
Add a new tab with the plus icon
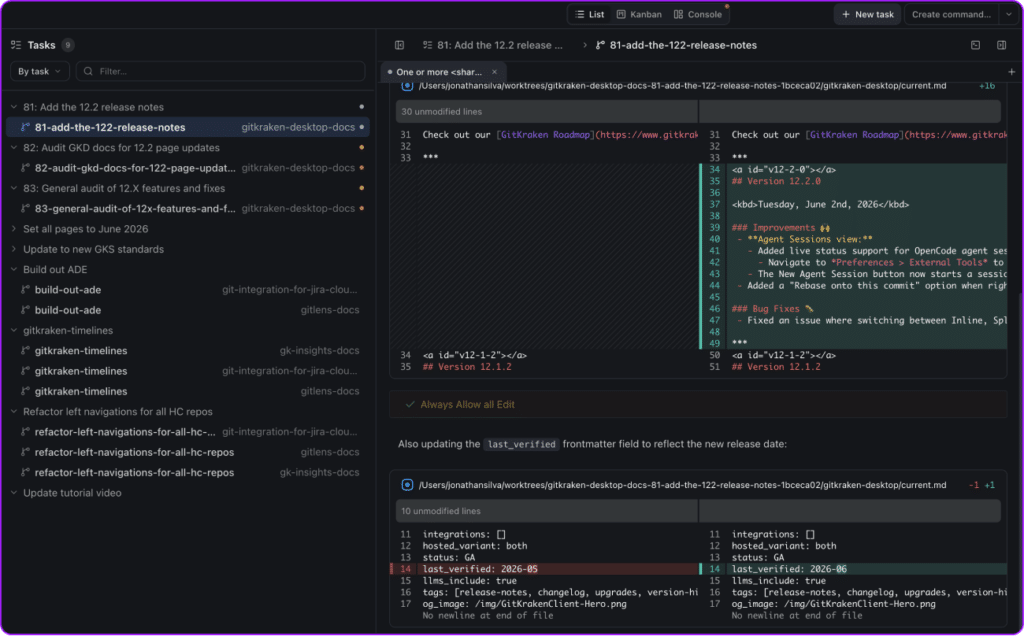(x=1011, y=72)
